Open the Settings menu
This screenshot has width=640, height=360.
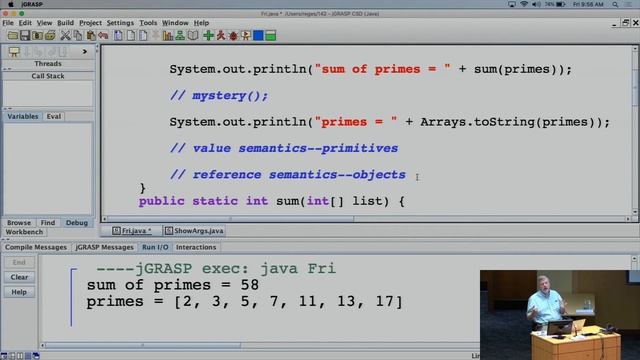(x=120, y=23)
